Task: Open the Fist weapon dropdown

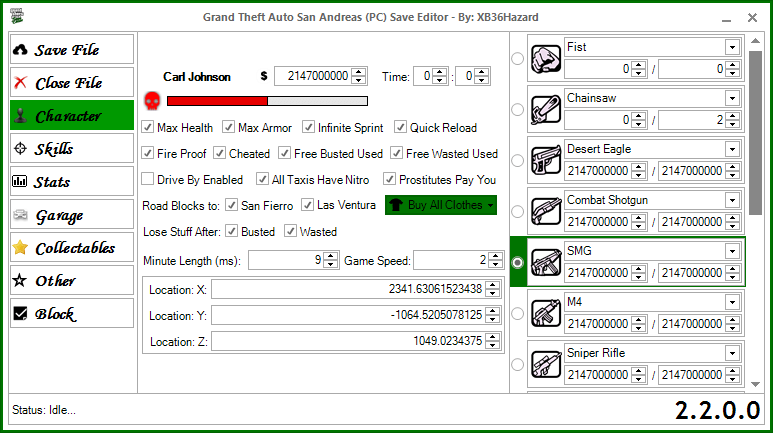Action: point(732,47)
